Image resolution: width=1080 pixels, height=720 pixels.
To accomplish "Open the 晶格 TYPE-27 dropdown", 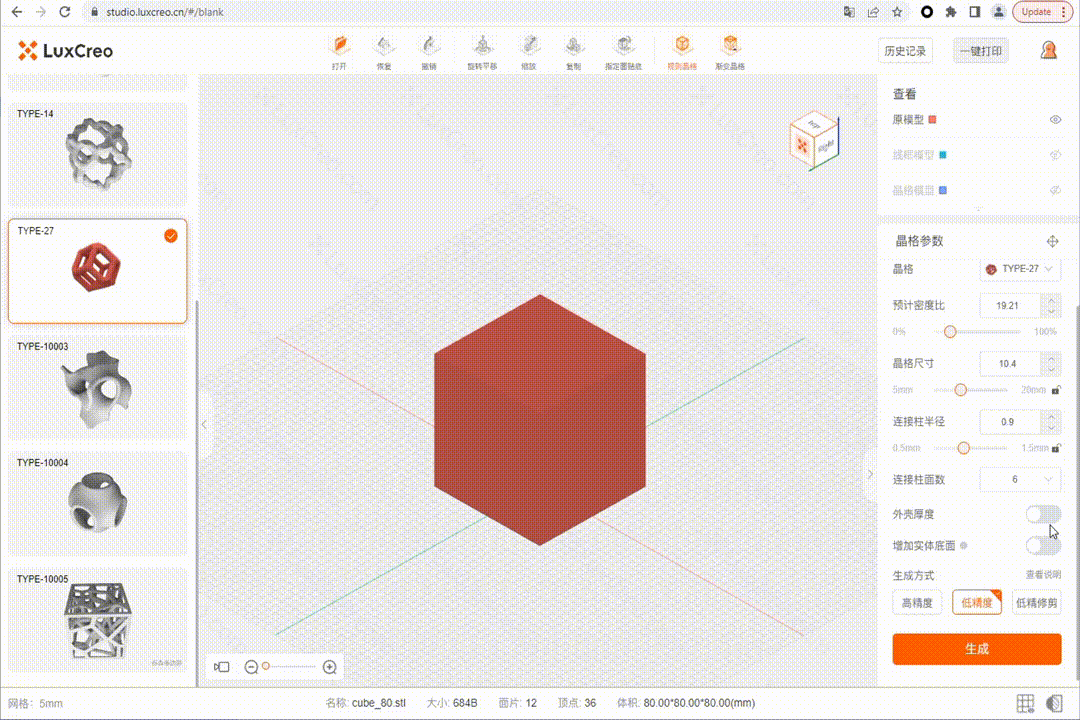I will (x=1020, y=269).
